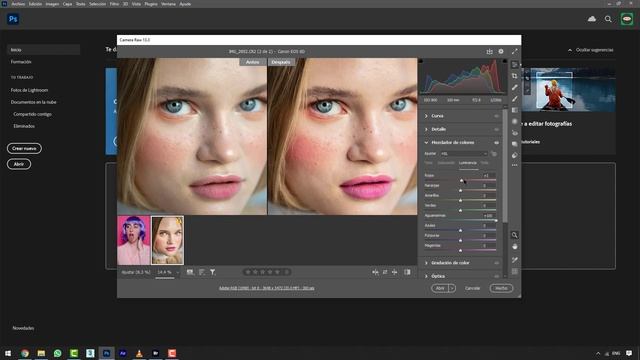The image size is (640, 360).
Task: Toggle histogram shadow clipping warning
Action: 421,61
